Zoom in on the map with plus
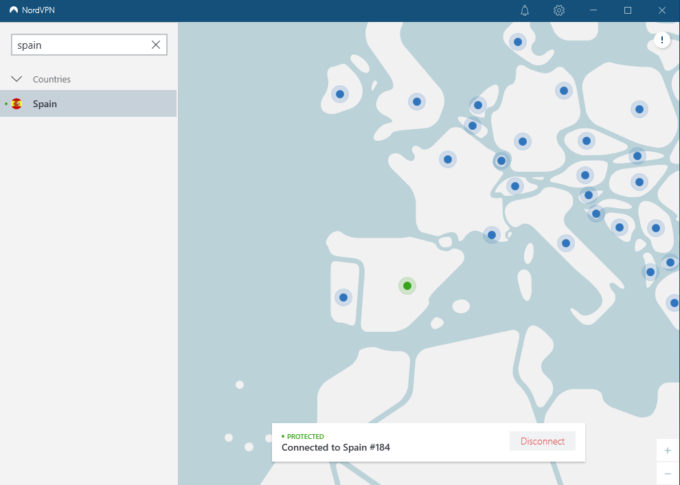Viewport: 680px width, 485px height. [667, 451]
